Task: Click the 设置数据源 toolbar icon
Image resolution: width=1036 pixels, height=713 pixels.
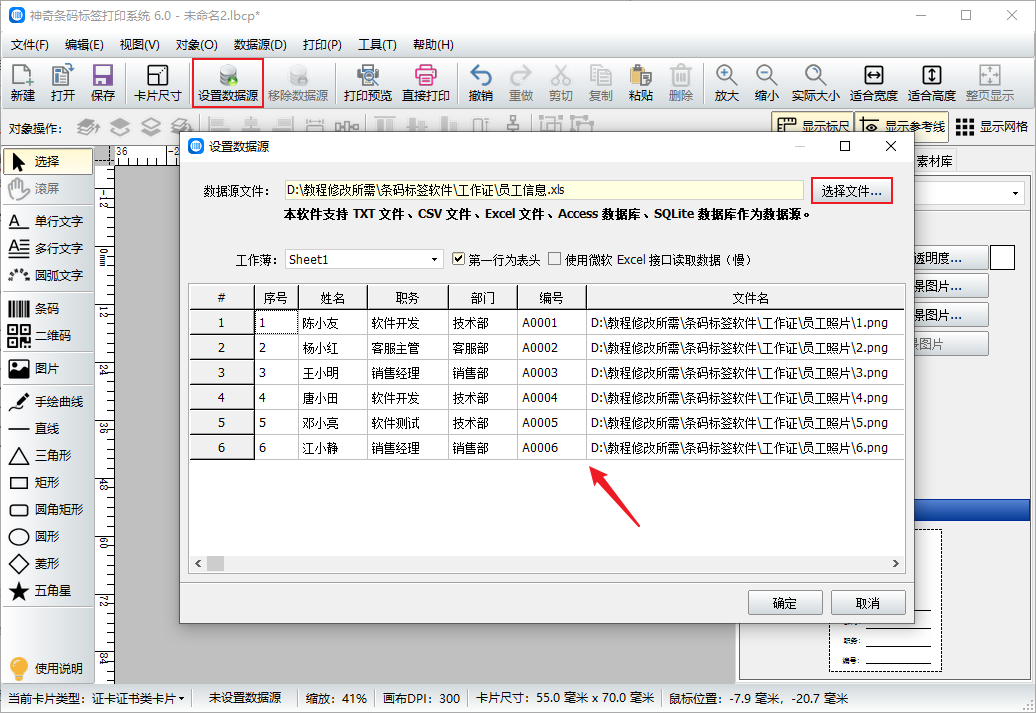Action: (x=228, y=82)
